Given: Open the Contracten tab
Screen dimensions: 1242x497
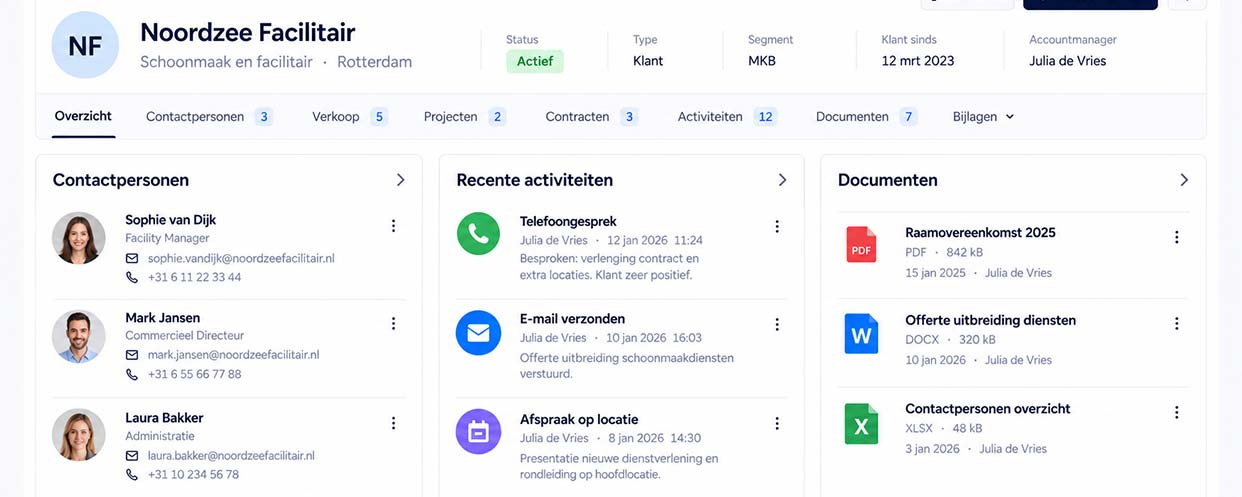Looking at the screenshot, I should 592,116.
